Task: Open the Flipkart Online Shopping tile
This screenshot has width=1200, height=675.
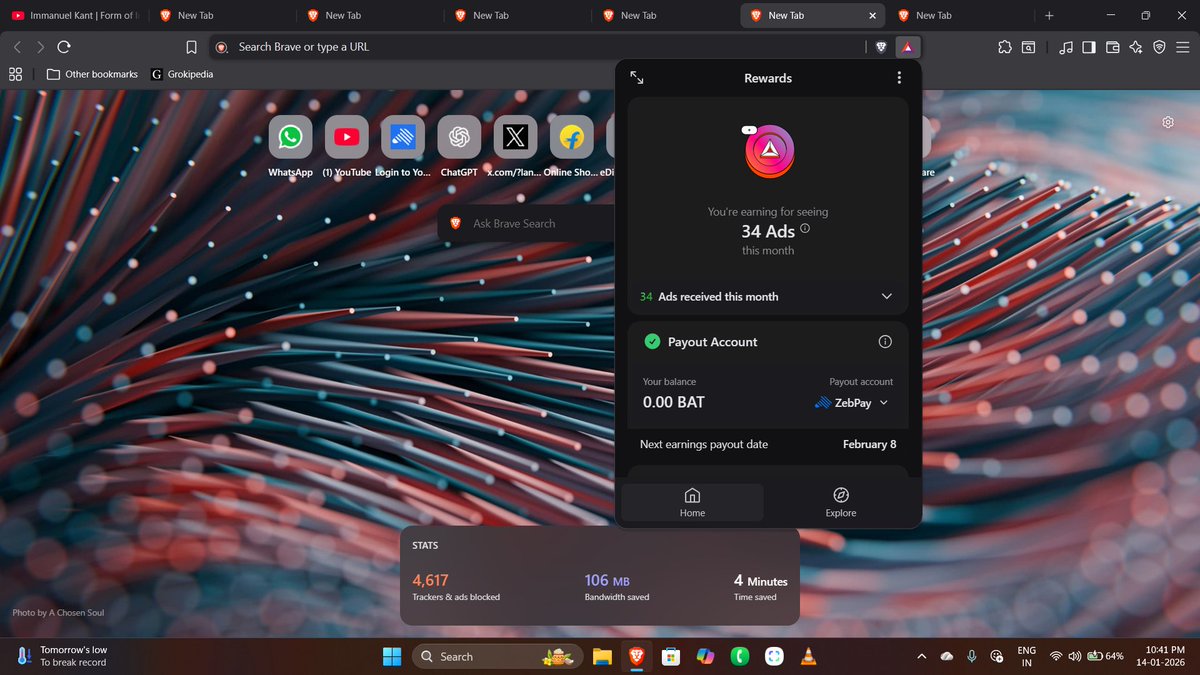Action: tap(571, 137)
